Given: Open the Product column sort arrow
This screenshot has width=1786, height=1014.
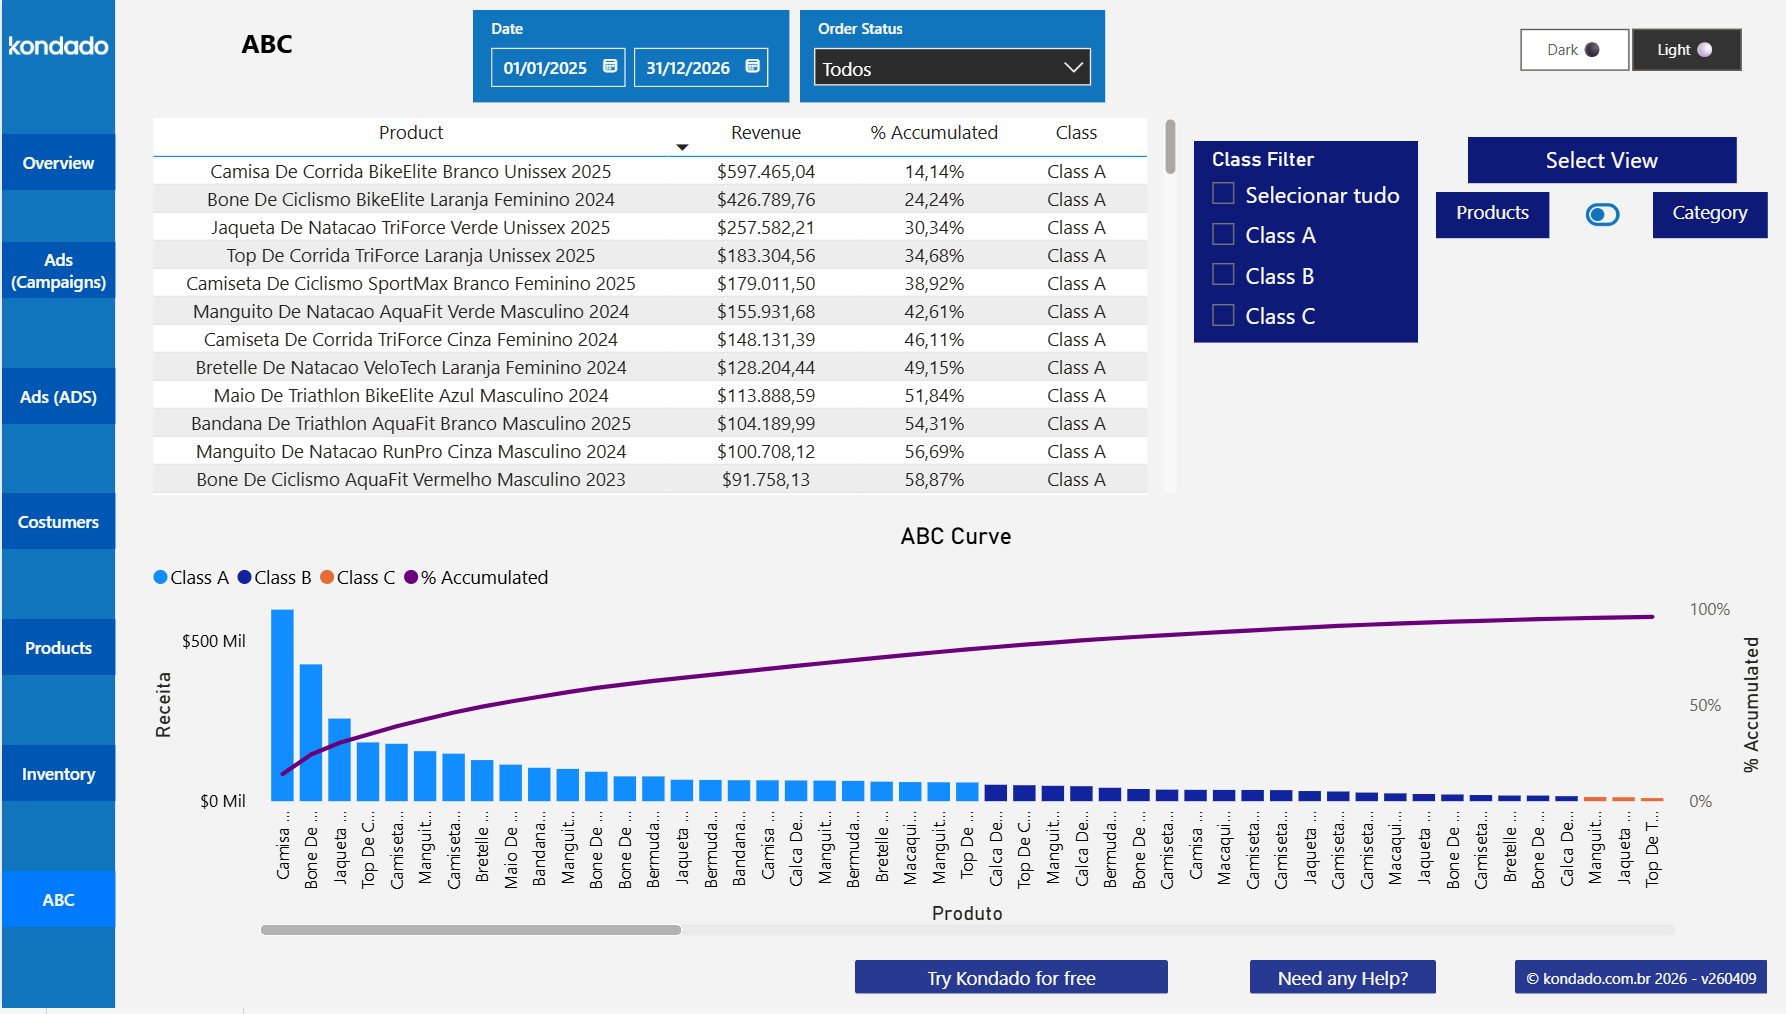Looking at the screenshot, I should 683,146.
